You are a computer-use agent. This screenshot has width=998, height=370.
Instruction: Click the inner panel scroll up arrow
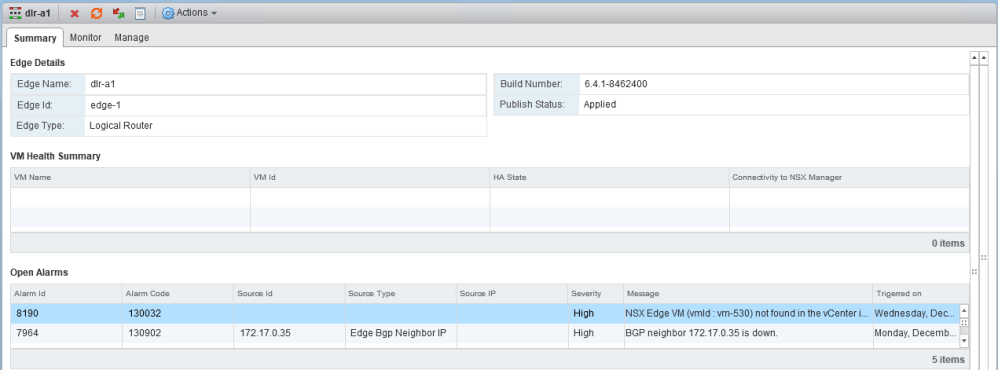click(974, 58)
